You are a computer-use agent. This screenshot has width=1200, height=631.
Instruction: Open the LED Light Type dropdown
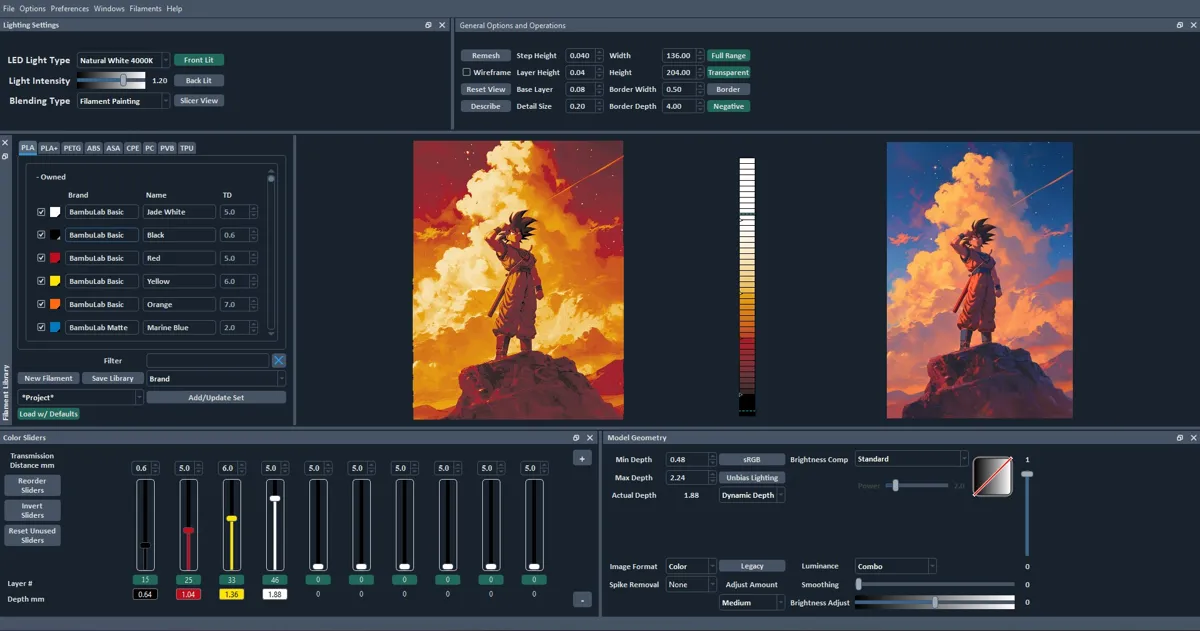coord(124,60)
